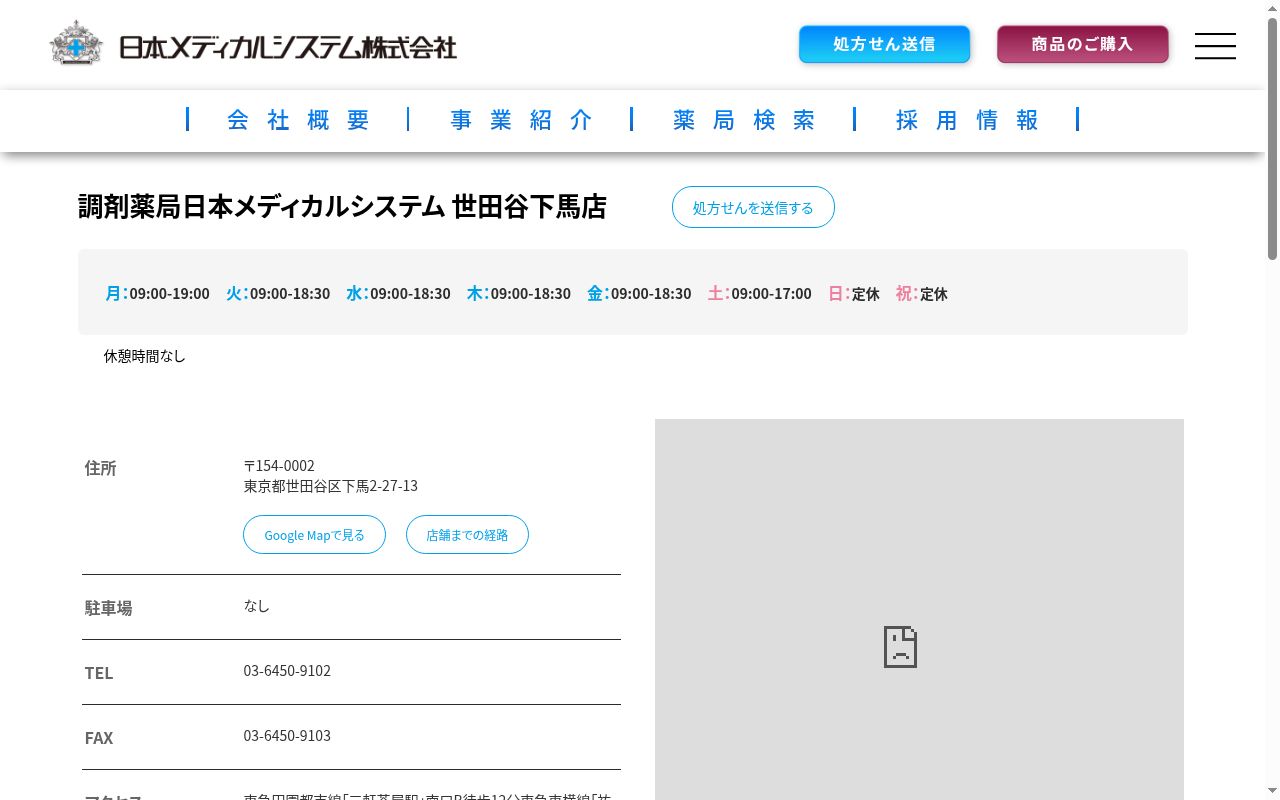Open the 事業紹介 menu item
The height and width of the screenshot is (800, 1280).
[x=522, y=120]
